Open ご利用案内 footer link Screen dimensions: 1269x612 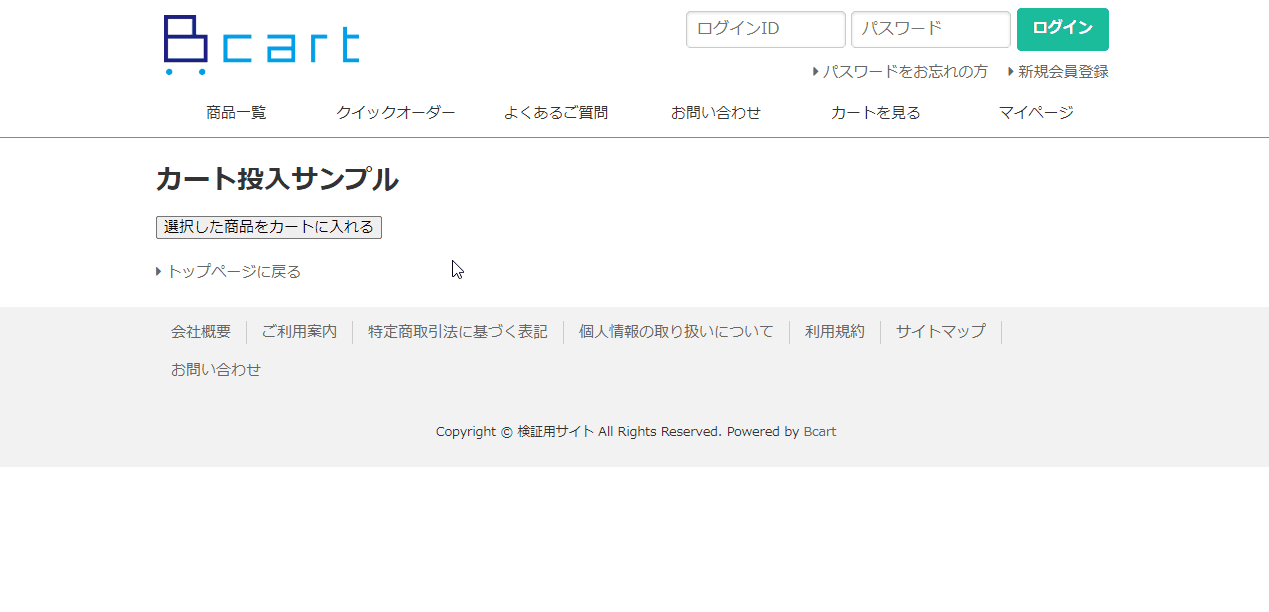[x=299, y=332]
